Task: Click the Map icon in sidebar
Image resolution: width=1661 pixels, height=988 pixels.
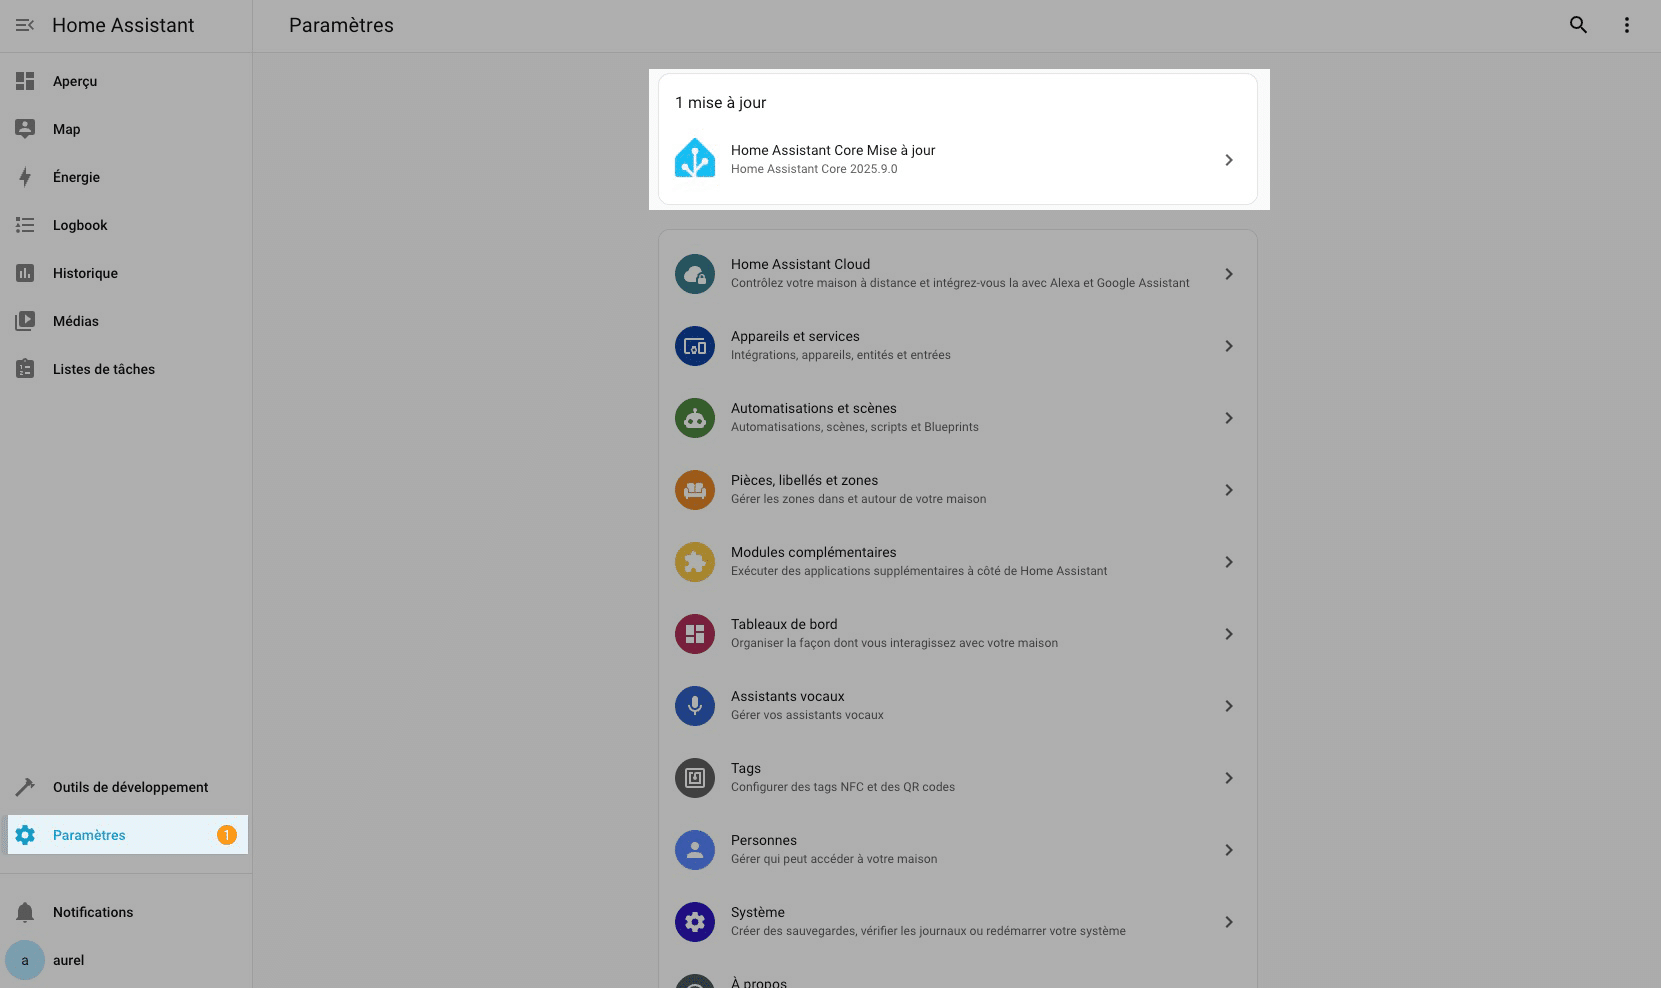Action: pos(25,129)
